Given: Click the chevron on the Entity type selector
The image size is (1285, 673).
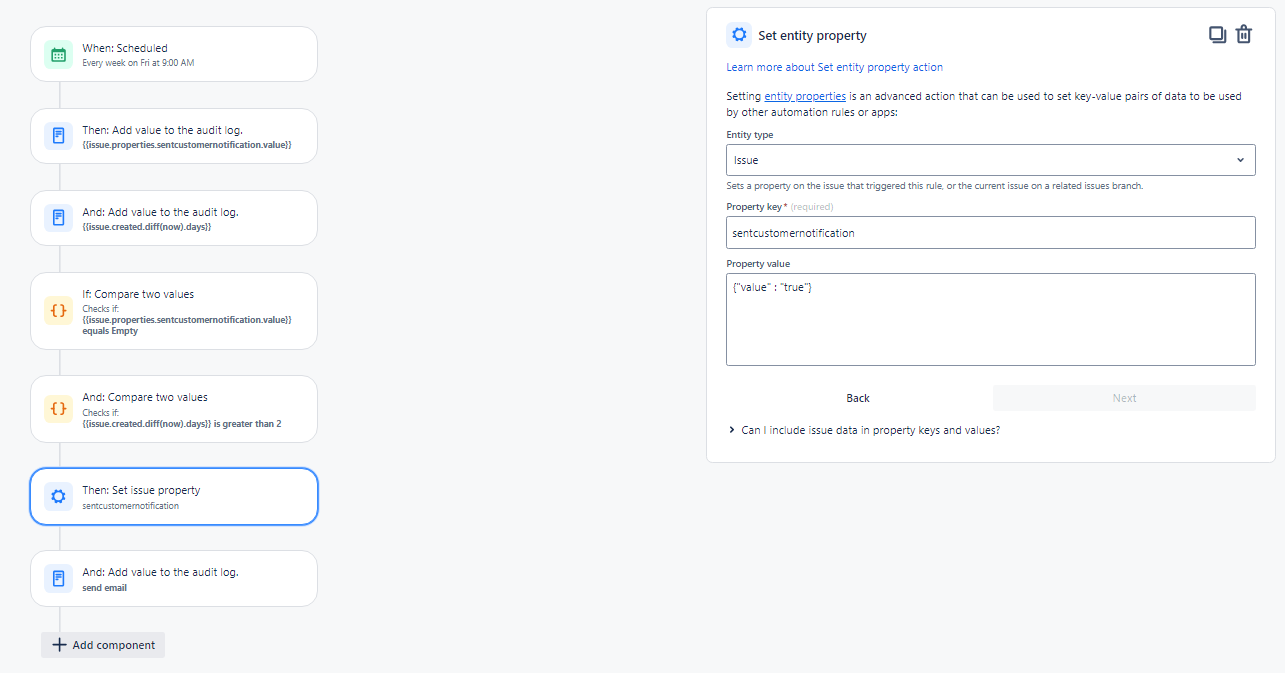Looking at the screenshot, I should [x=1241, y=159].
